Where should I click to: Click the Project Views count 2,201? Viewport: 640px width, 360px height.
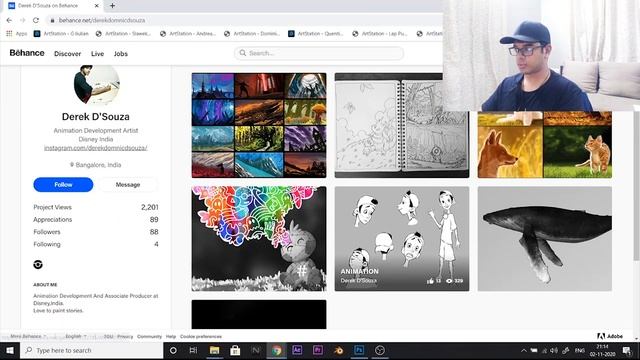149,207
